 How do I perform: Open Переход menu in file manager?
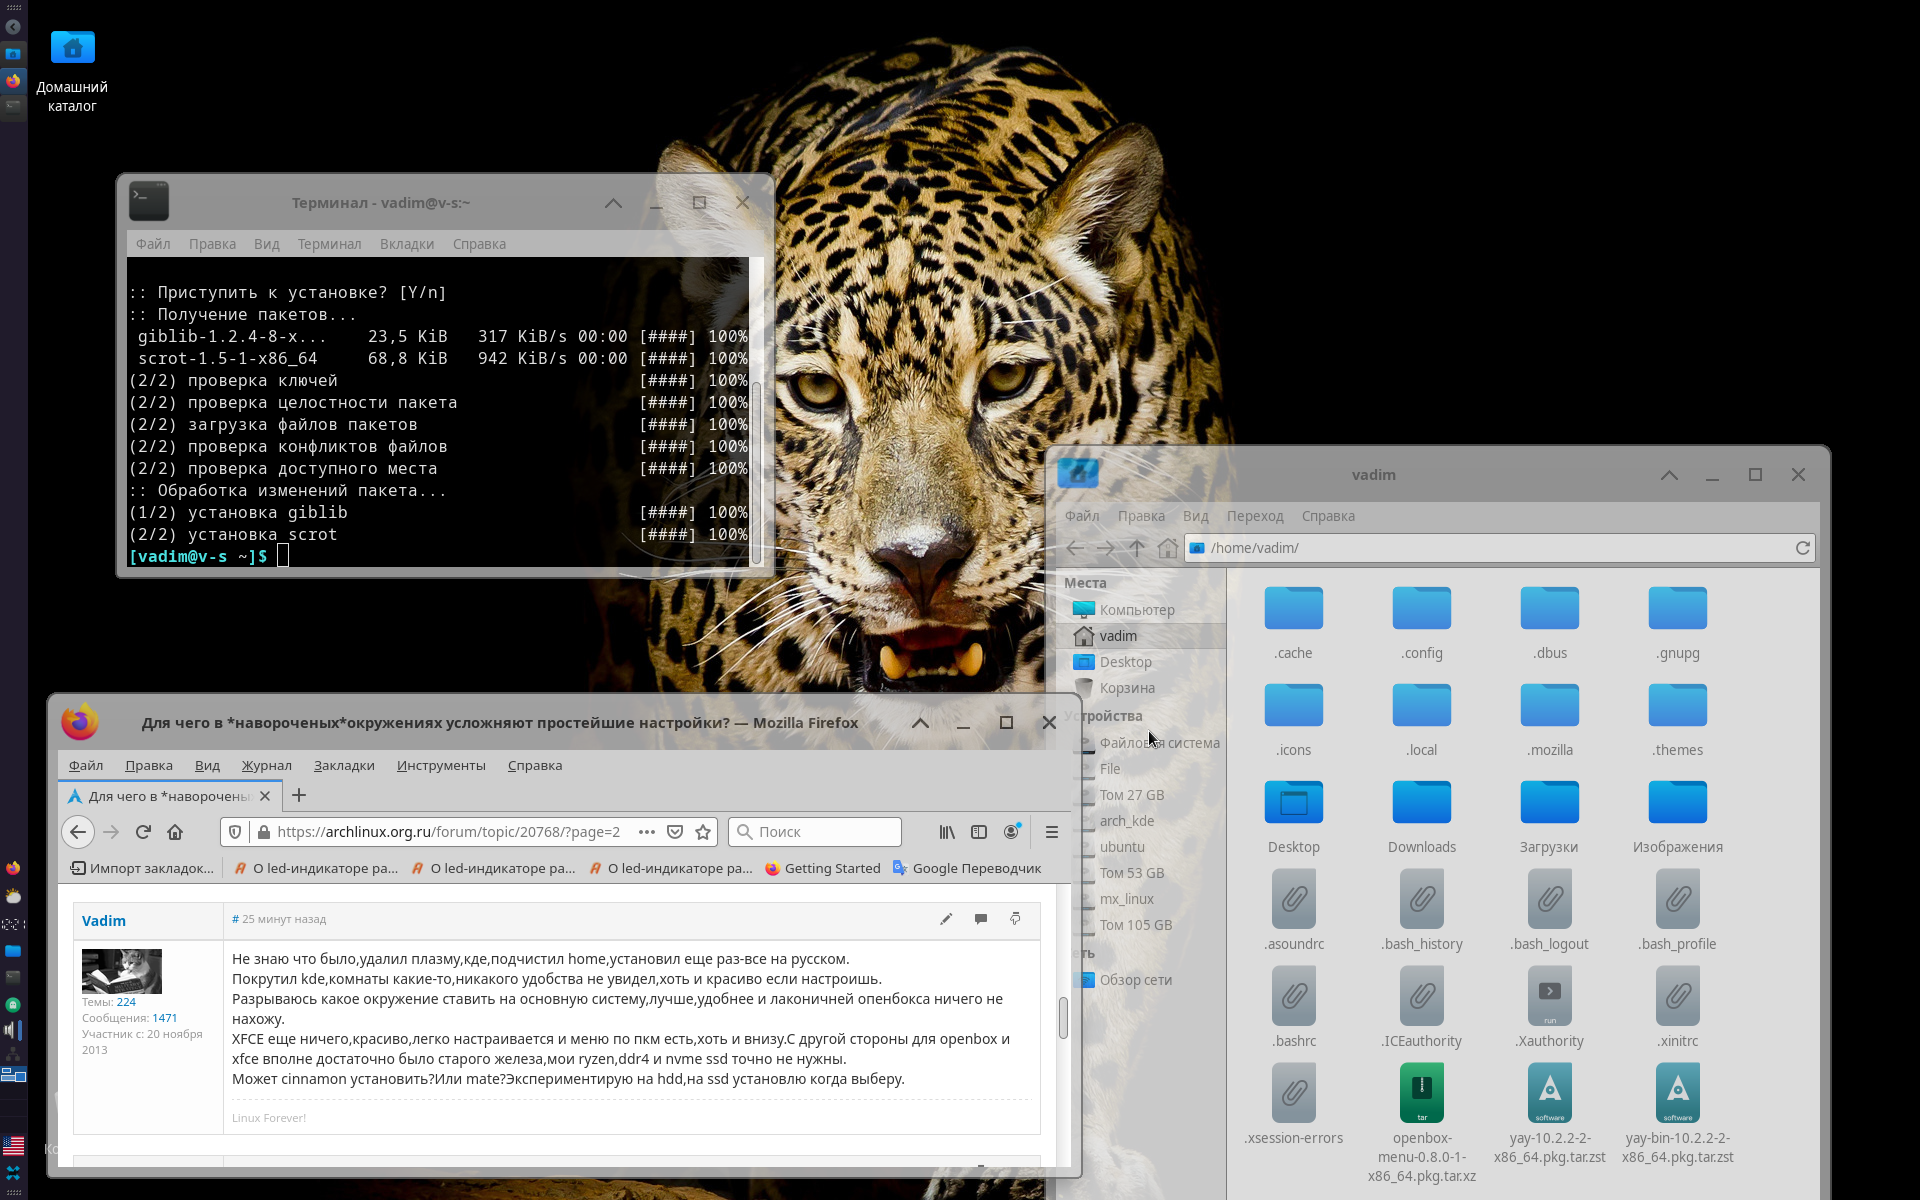point(1254,516)
